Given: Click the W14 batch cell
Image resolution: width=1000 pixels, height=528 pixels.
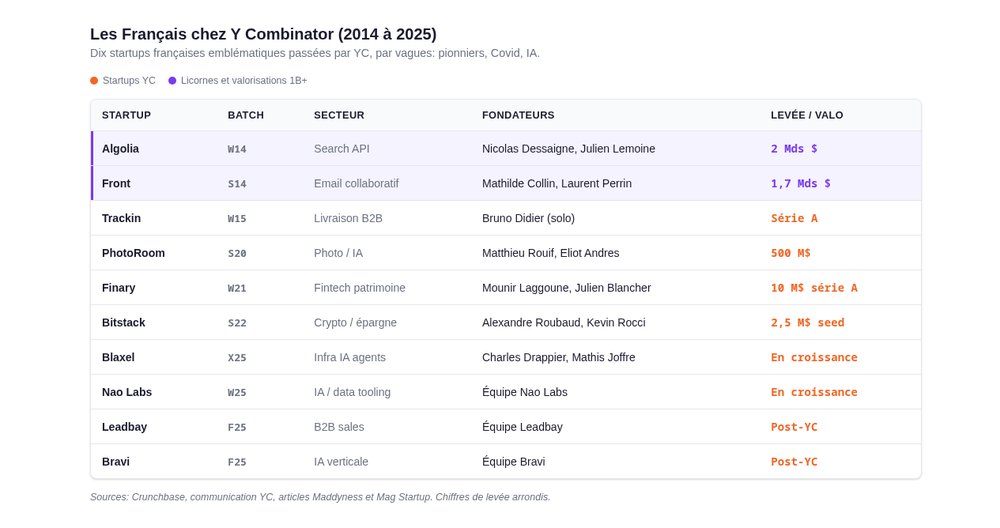Looking at the screenshot, I should coord(237,149).
